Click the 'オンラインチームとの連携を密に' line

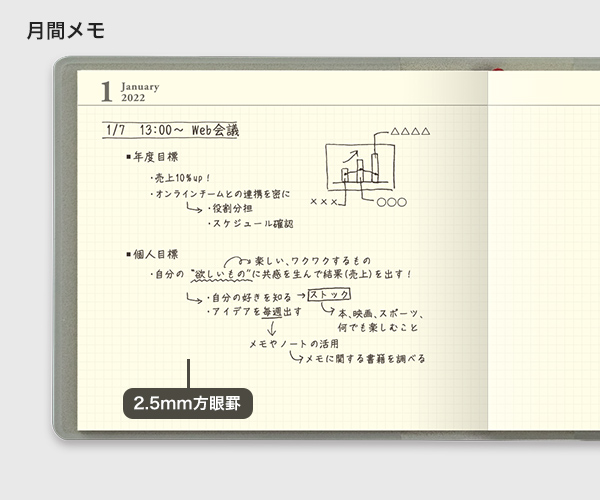(220, 194)
